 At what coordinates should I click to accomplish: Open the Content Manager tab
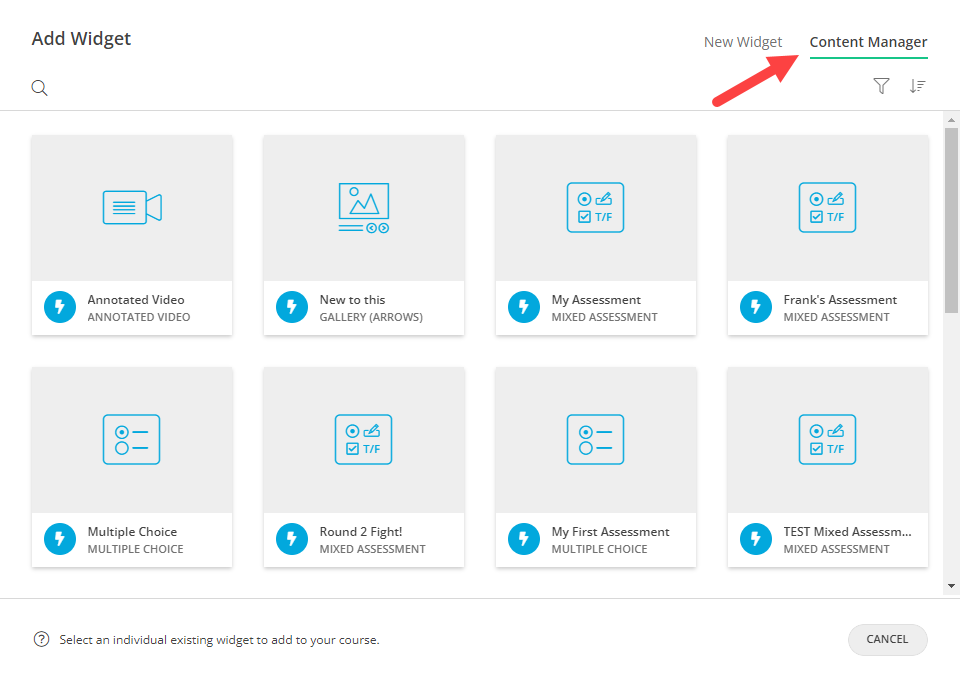click(x=868, y=42)
